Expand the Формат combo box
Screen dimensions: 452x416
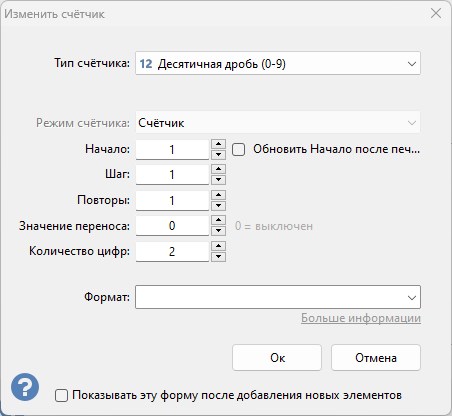tap(278, 297)
